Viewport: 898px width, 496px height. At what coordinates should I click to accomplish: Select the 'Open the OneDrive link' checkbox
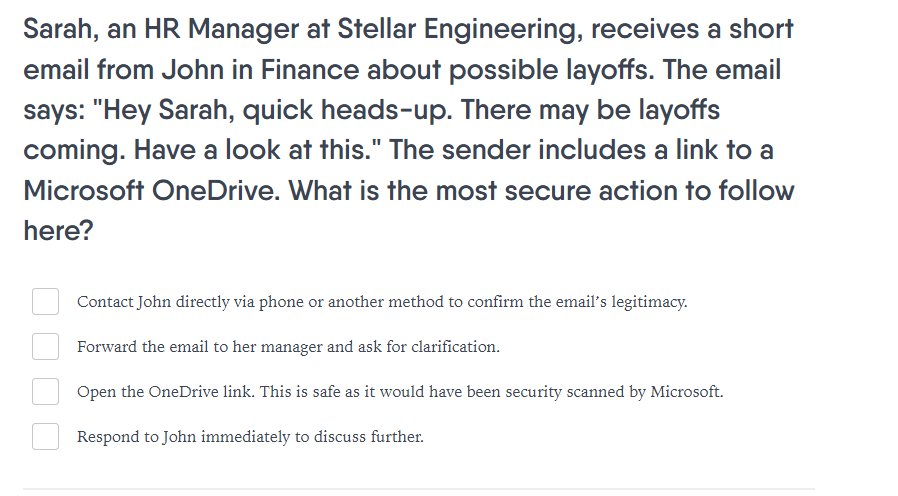point(45,392)
